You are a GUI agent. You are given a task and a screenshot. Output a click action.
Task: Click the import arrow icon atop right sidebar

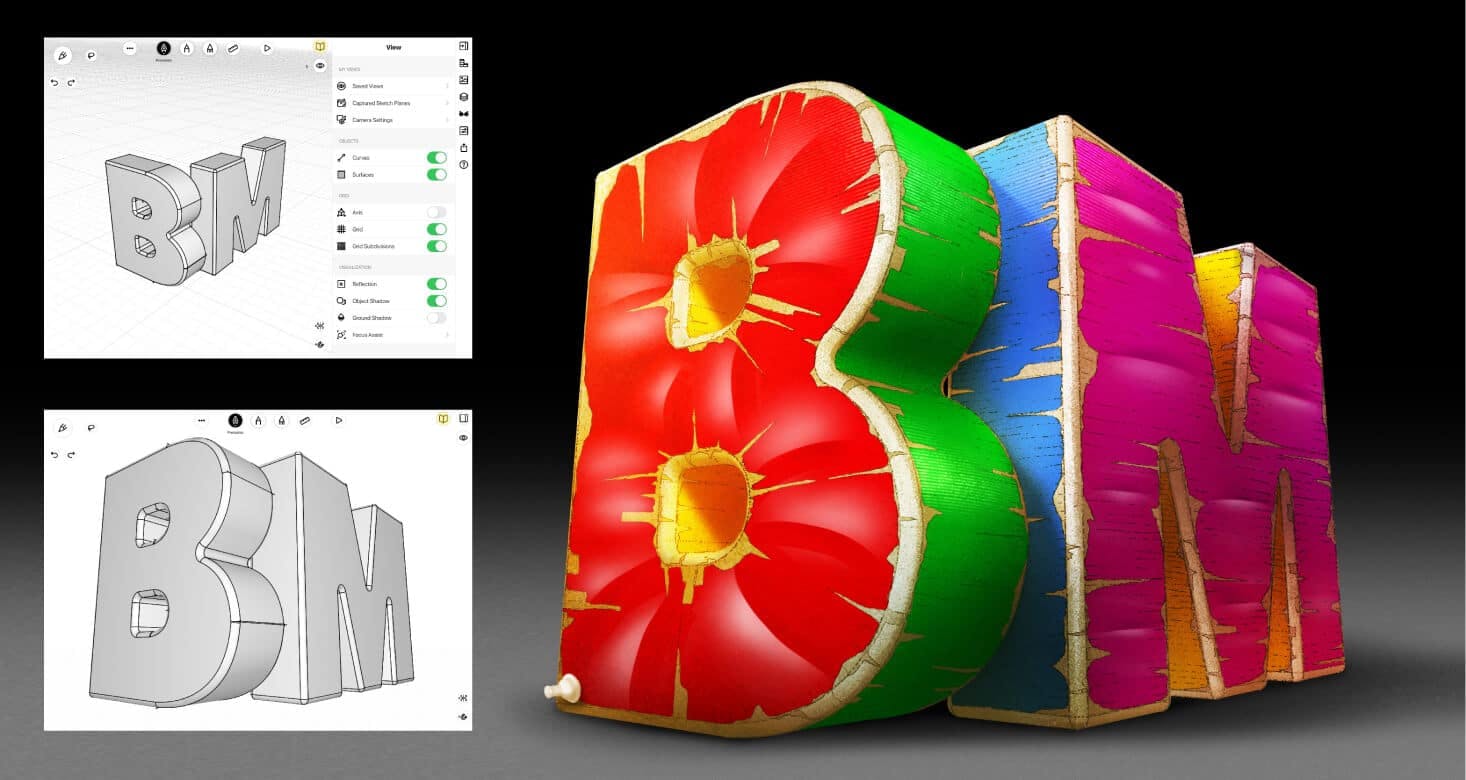[x=464, y=46]
